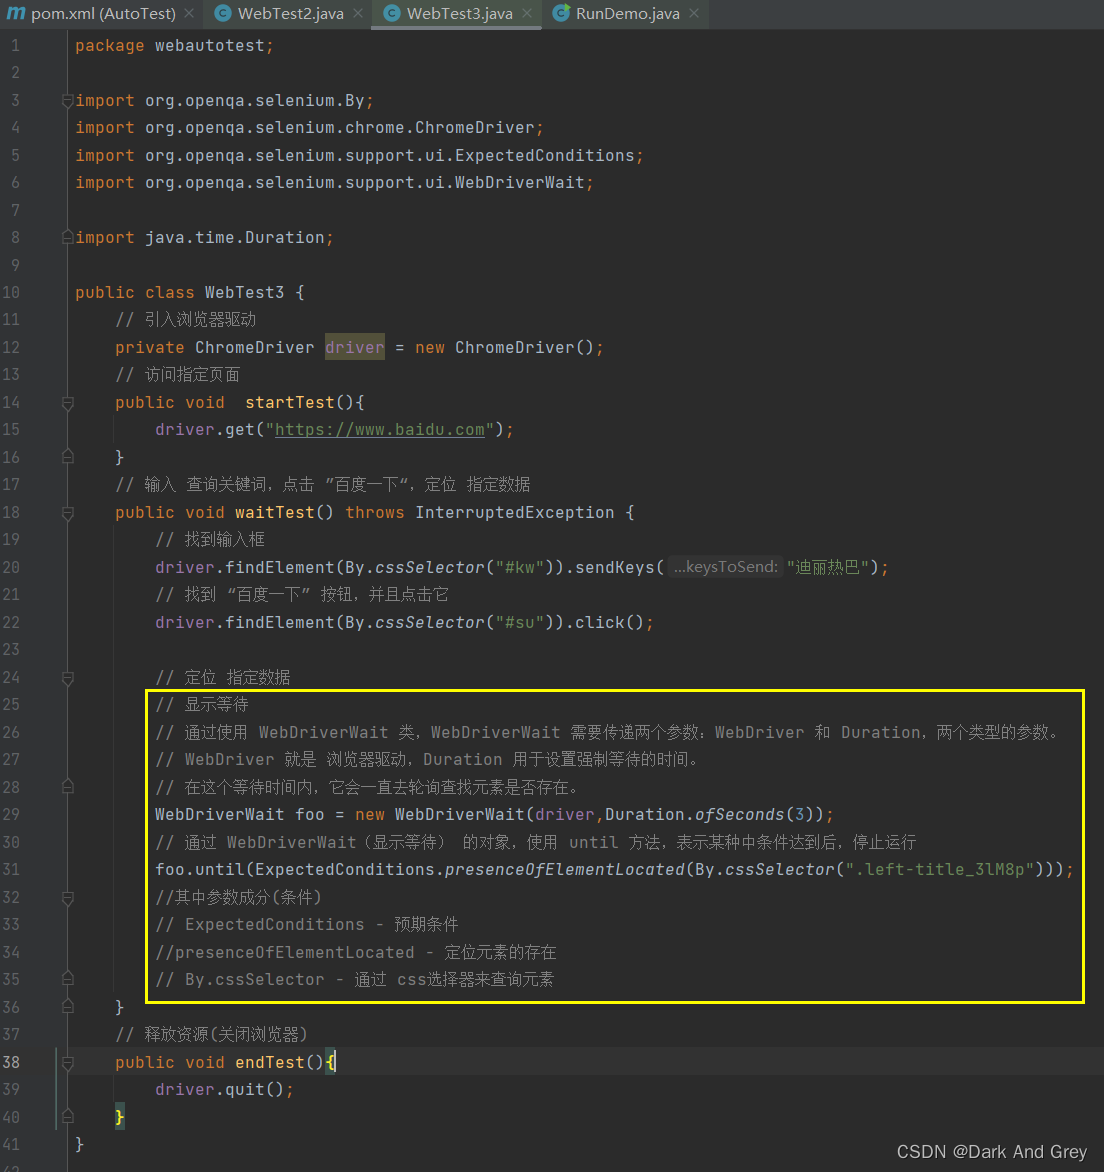This screenshot has height=1172, width=1104.
Task: Click InterruptedException on line 18
Action: [x=515, y=513]
